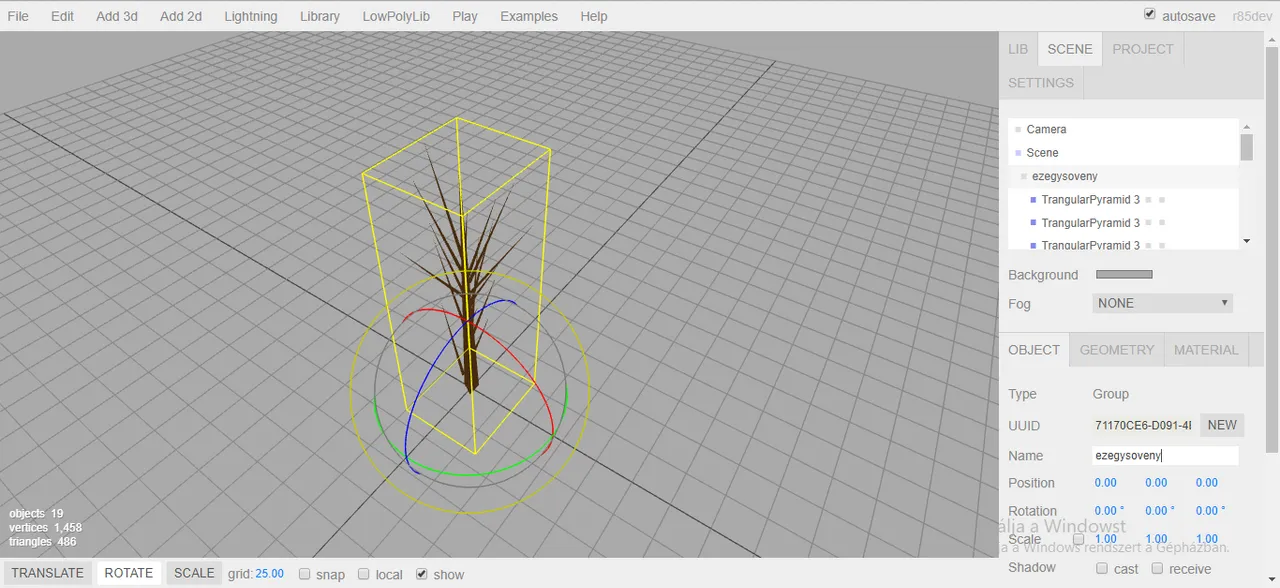Enable the snap checkbox
Image resolution: width=1280 pixels, height=588 pixels.
coord(305,574)
